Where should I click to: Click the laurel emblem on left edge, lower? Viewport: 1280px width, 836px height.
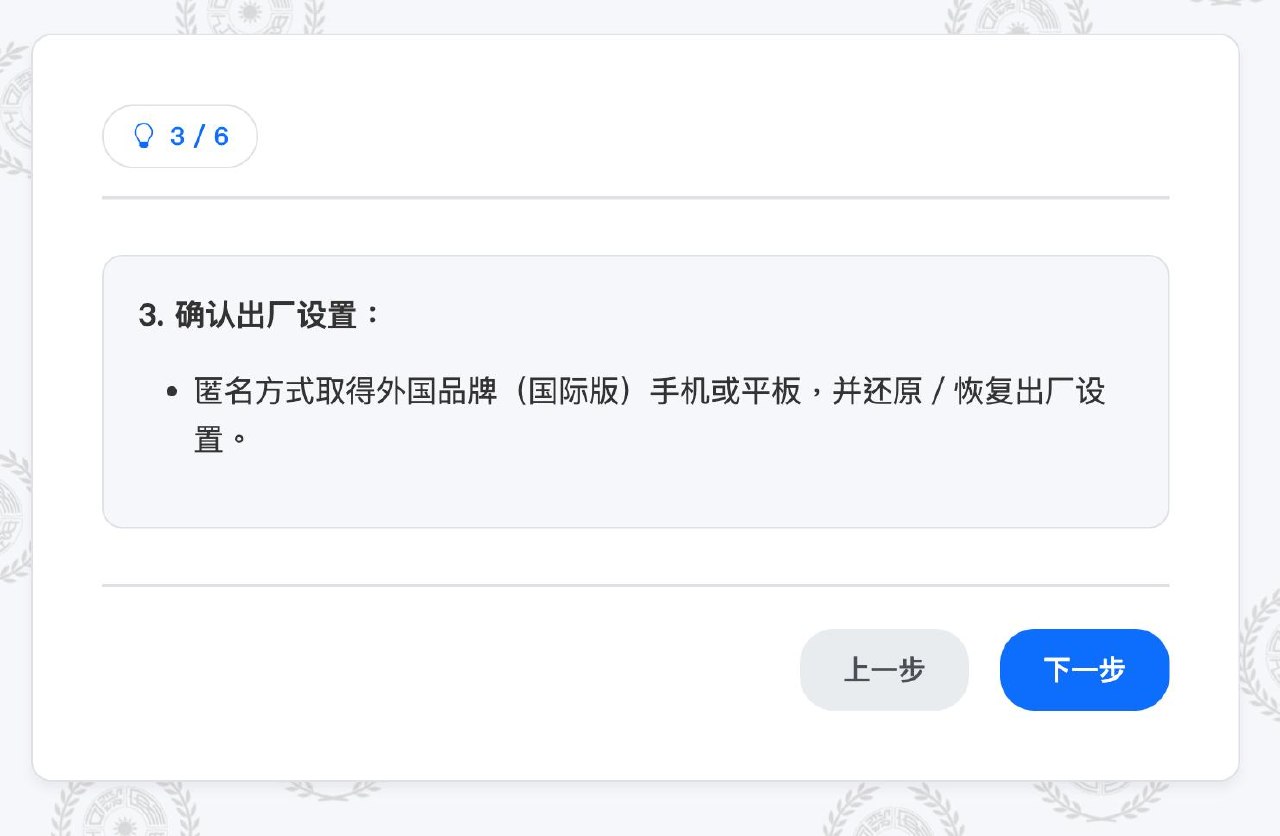14,515
